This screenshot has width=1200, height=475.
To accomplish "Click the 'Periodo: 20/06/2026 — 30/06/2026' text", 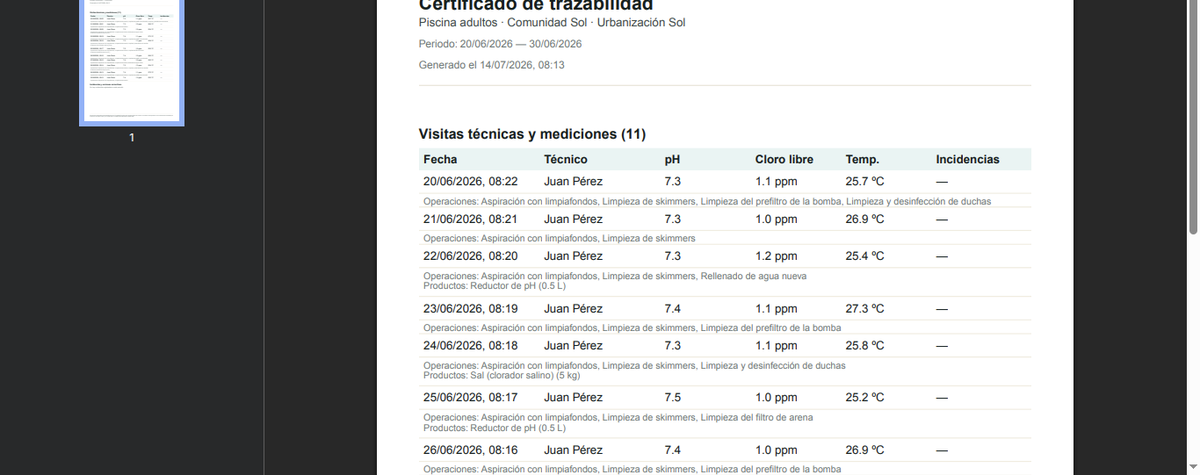I will click(x=500, y=44).
